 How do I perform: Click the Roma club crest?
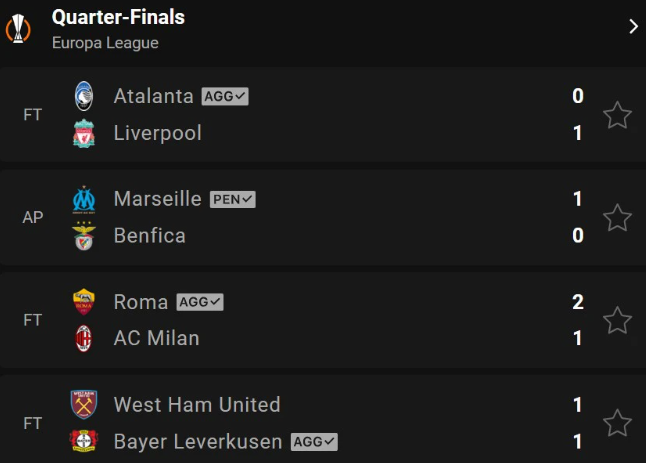click(84, 302)
